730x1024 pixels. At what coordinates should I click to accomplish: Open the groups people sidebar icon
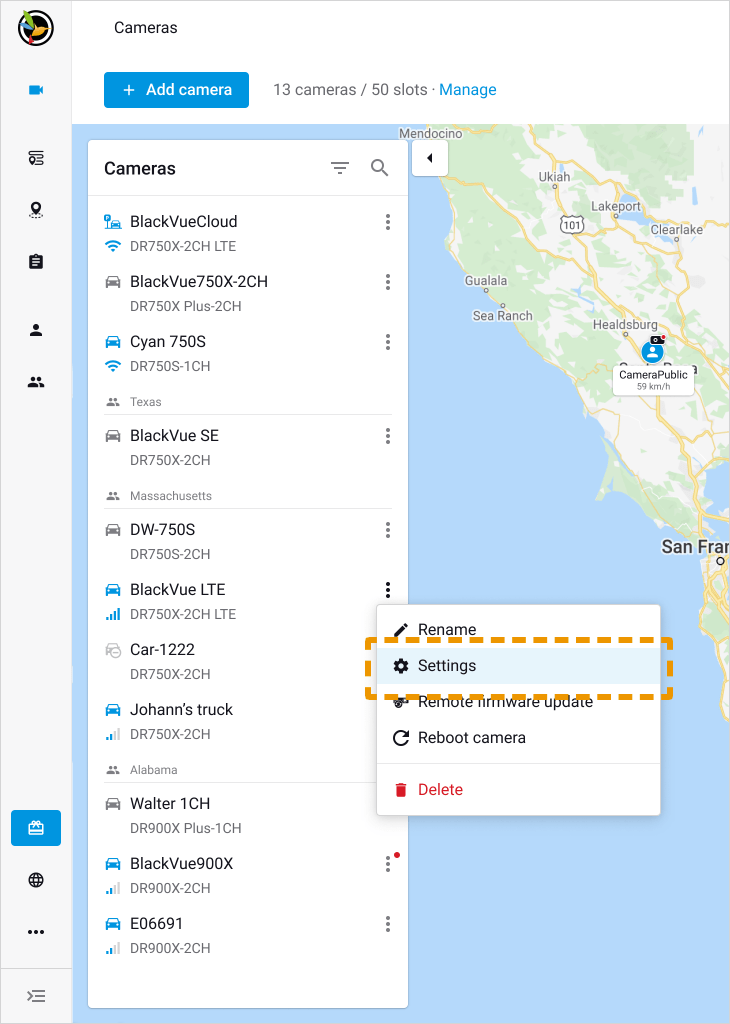click(x=36, y=382)
